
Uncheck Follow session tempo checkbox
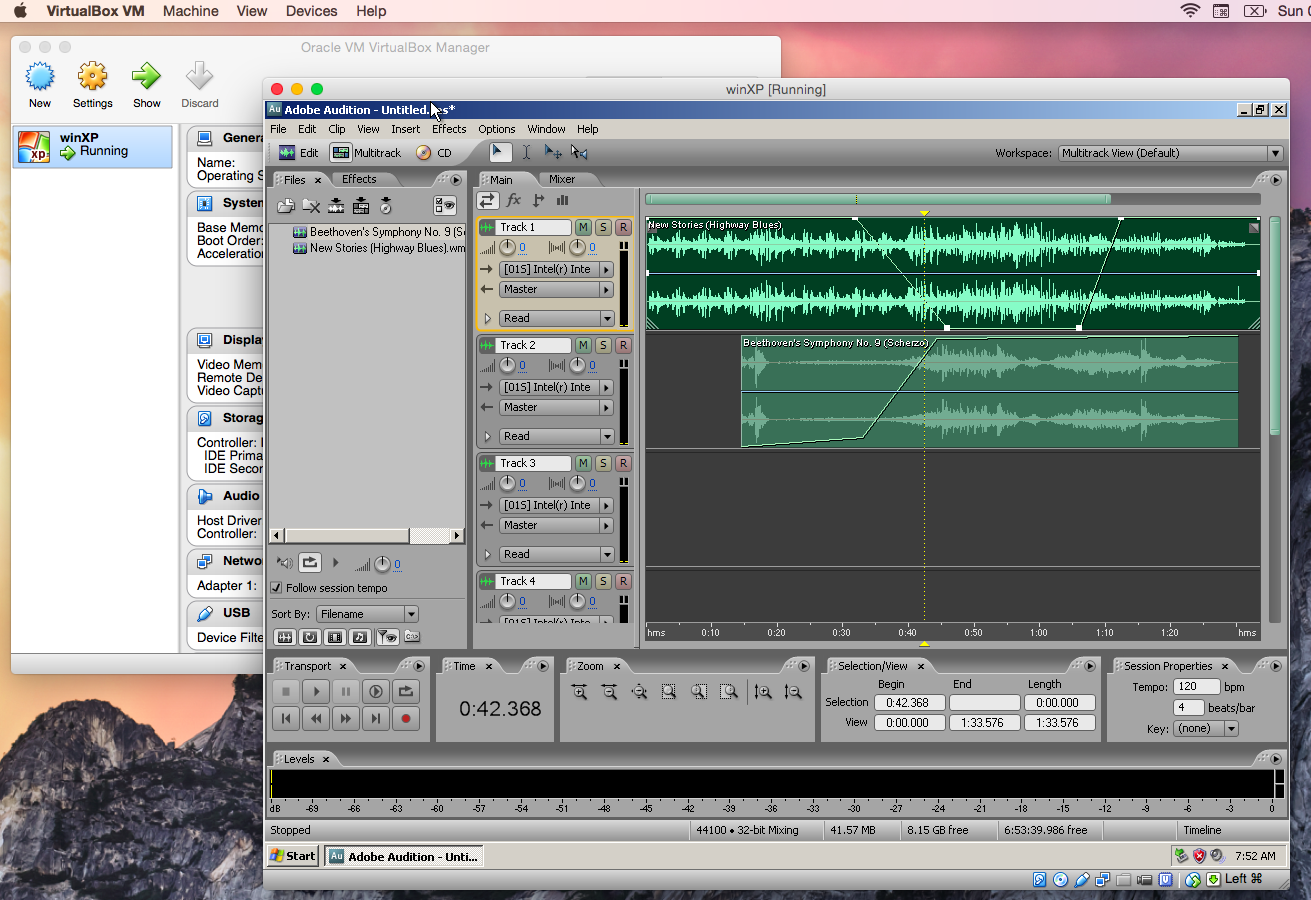[x=277, y=588]
